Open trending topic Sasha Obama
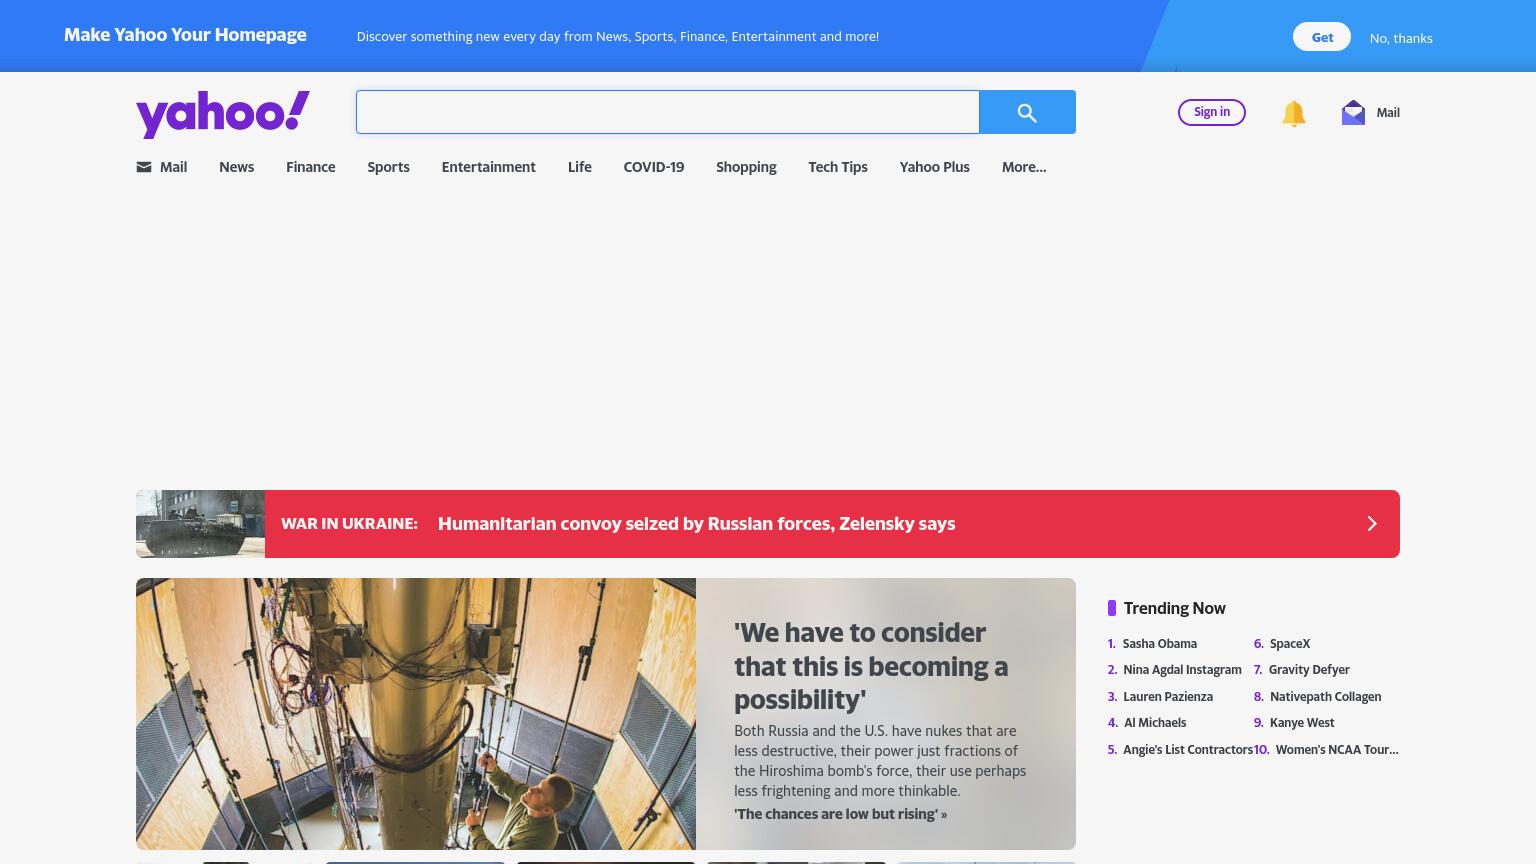The height and width of the screenshot is (864, 1536). coord(1159,644)
